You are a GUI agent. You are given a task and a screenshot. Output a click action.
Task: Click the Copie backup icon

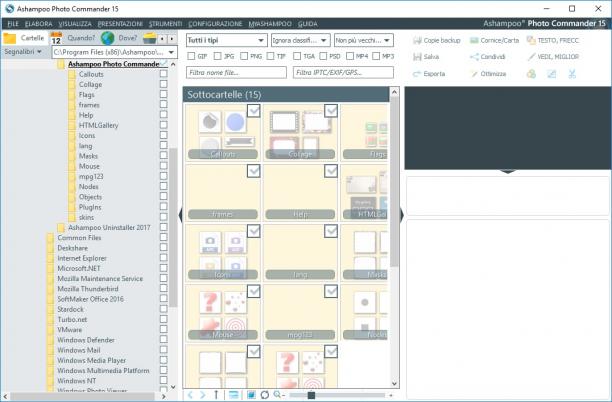coord(417,40)
